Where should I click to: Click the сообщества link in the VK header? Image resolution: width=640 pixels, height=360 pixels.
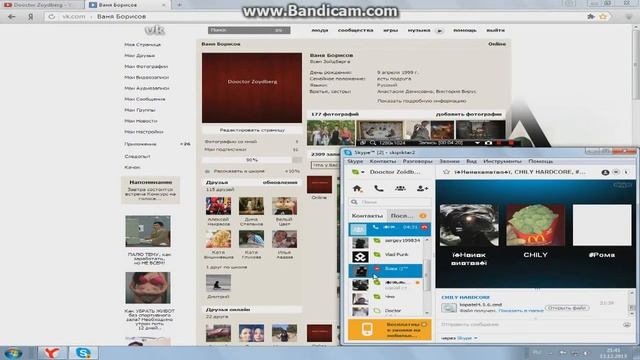(356, 30)
